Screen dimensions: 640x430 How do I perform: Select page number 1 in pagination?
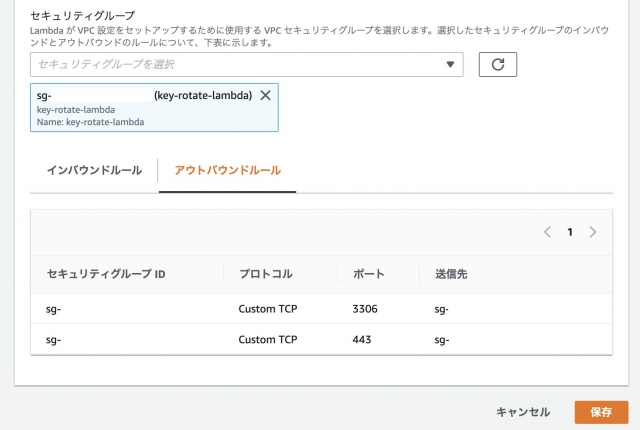pyautogui.click(x=570, y=232)
